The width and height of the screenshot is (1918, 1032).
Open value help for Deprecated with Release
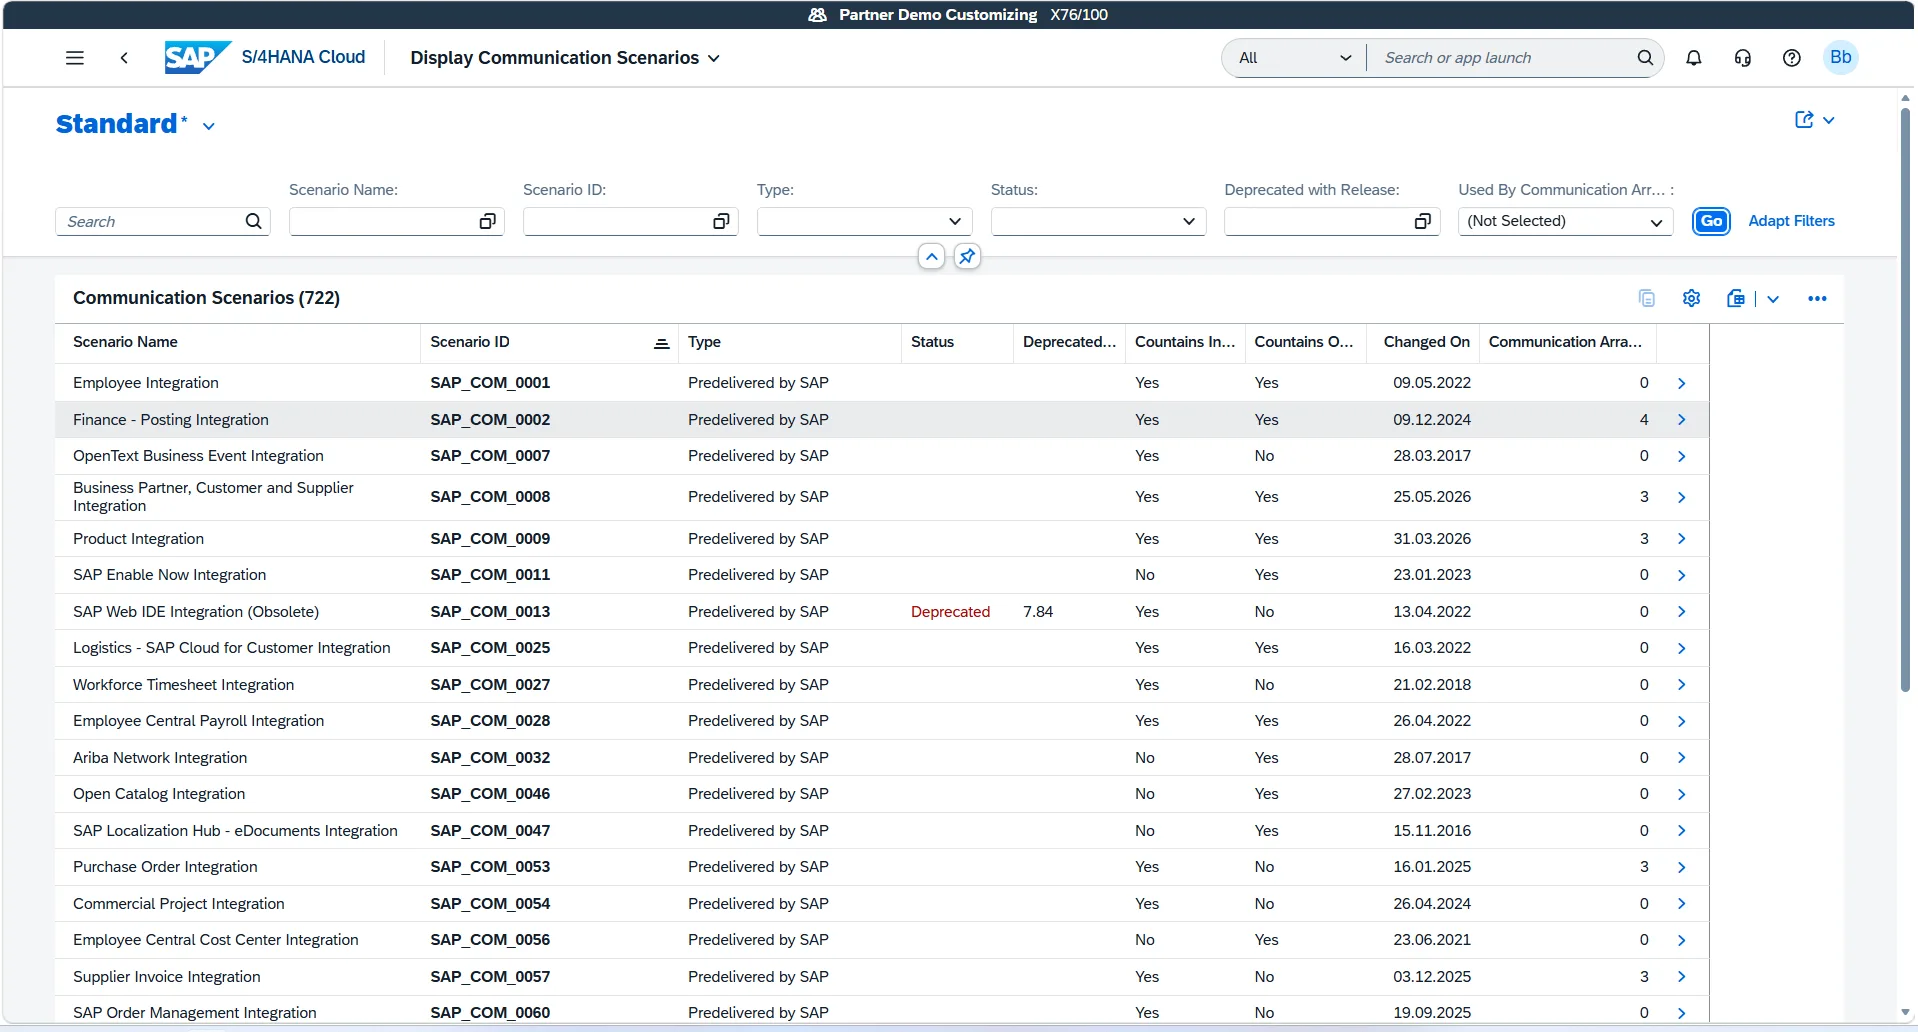click(x=1423, y=221)
